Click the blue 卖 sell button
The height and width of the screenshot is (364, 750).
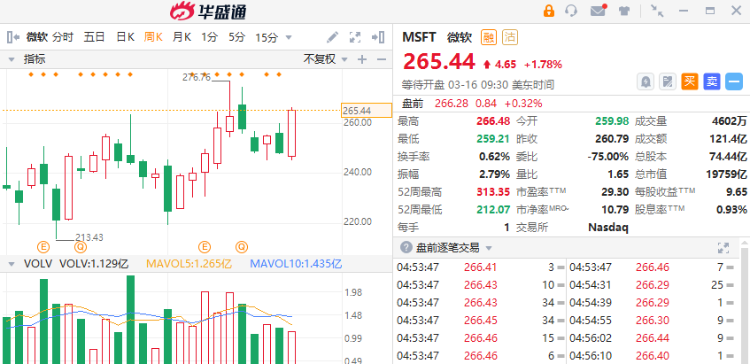tap(711, 82)
